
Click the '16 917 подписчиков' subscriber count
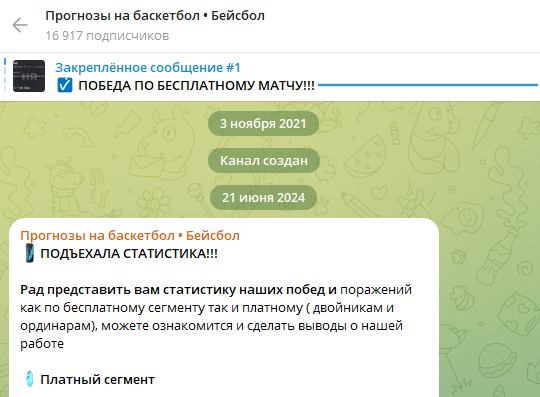click(107, 35)
